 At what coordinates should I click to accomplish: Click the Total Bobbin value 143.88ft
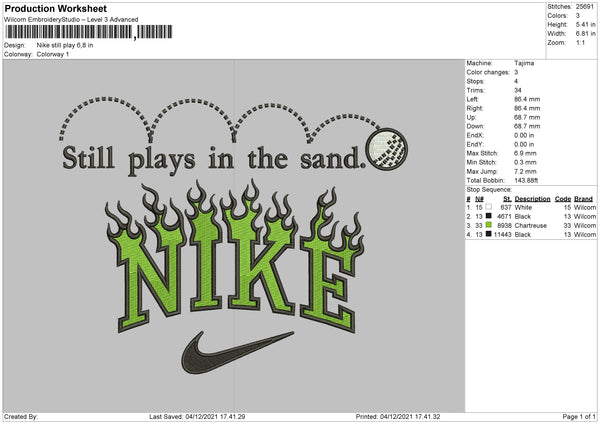pos(526,180)
